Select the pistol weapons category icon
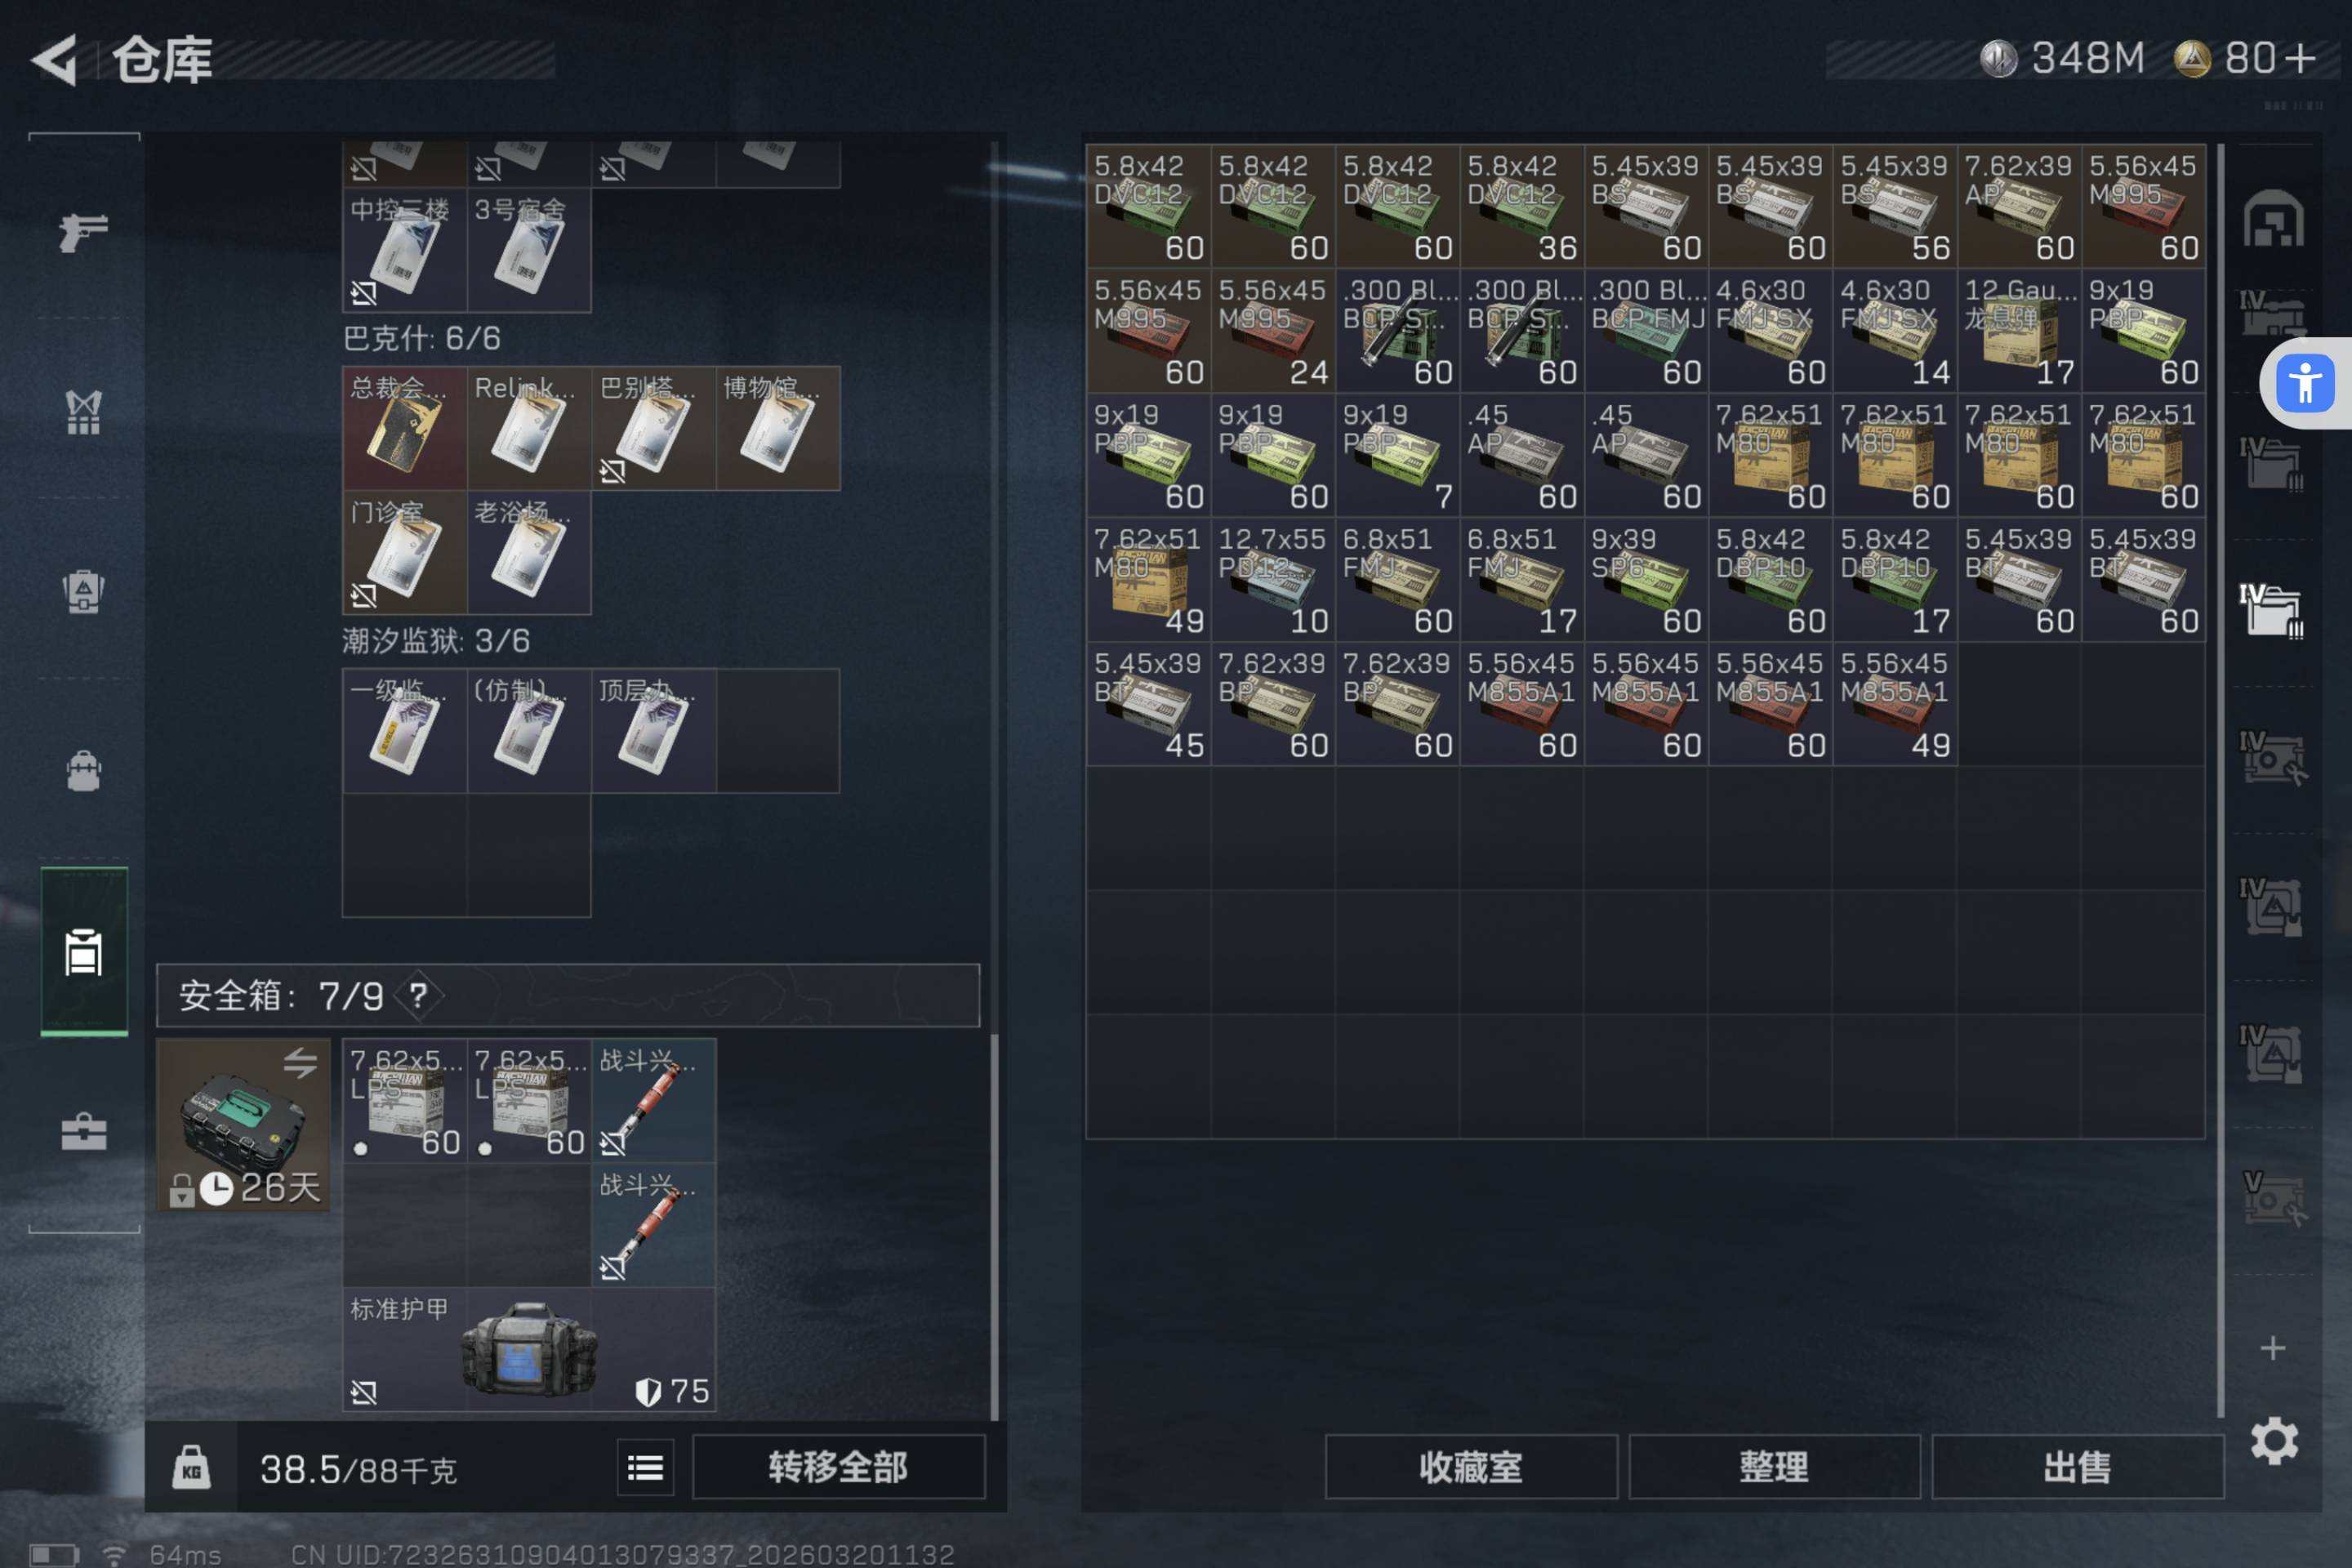The width and height of the screenshot is (2352, 1568). tap(83, 232)
